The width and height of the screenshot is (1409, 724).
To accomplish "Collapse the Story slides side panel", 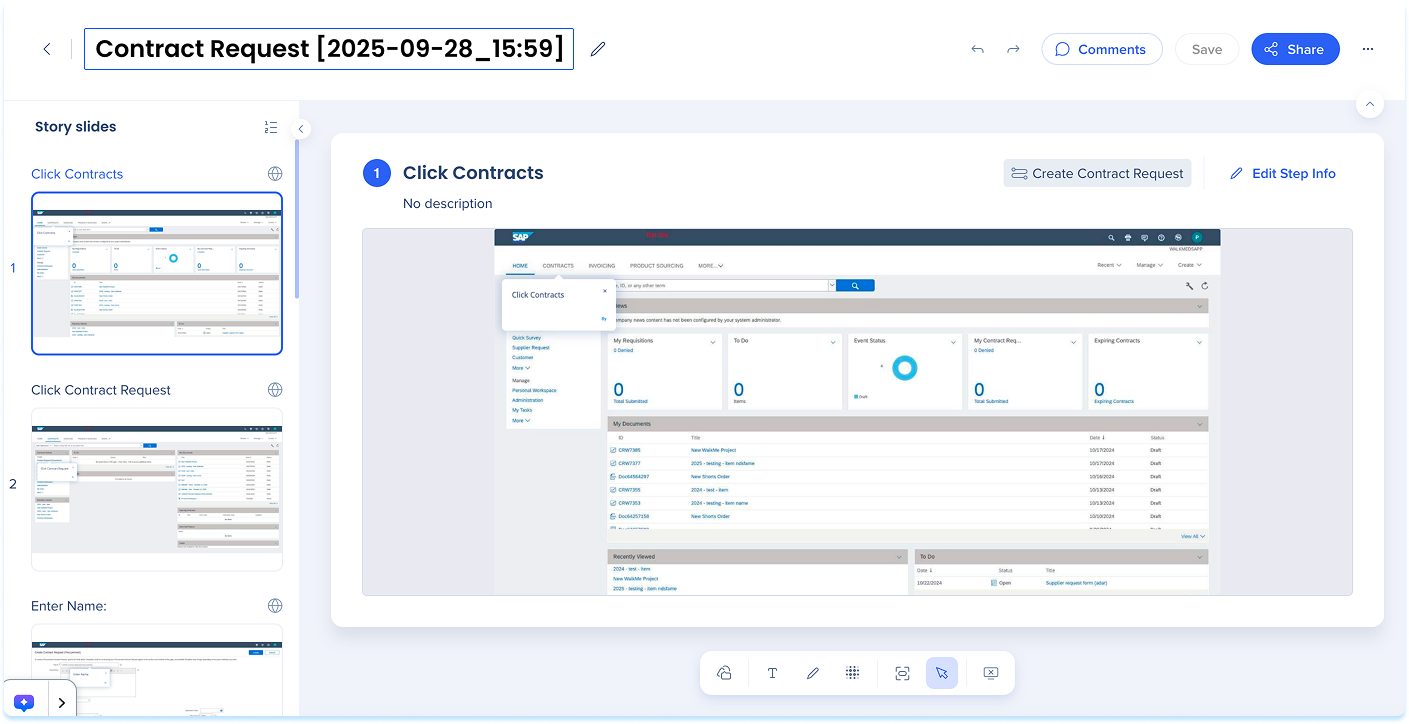I will pos(301,129).
